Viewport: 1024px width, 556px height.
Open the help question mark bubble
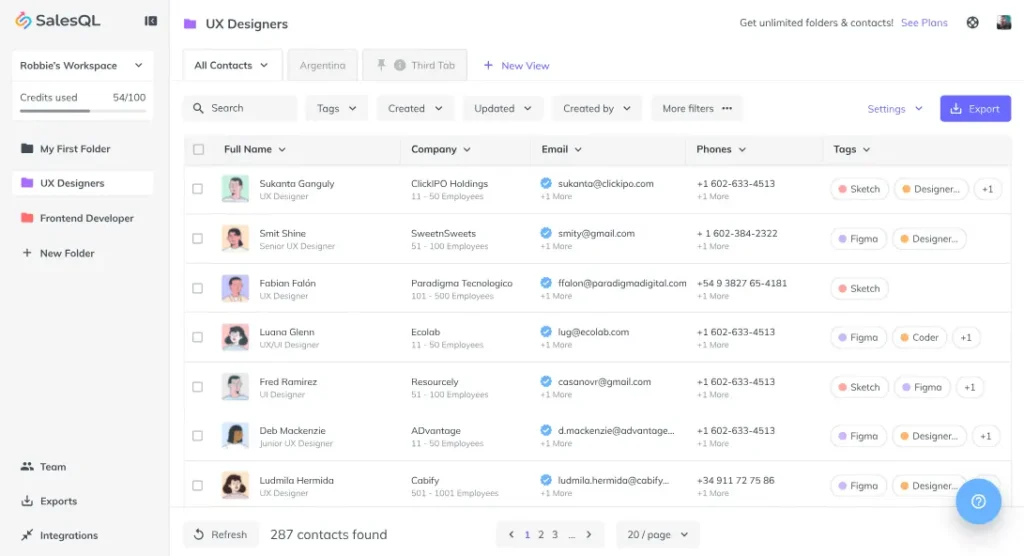point(978,501)
